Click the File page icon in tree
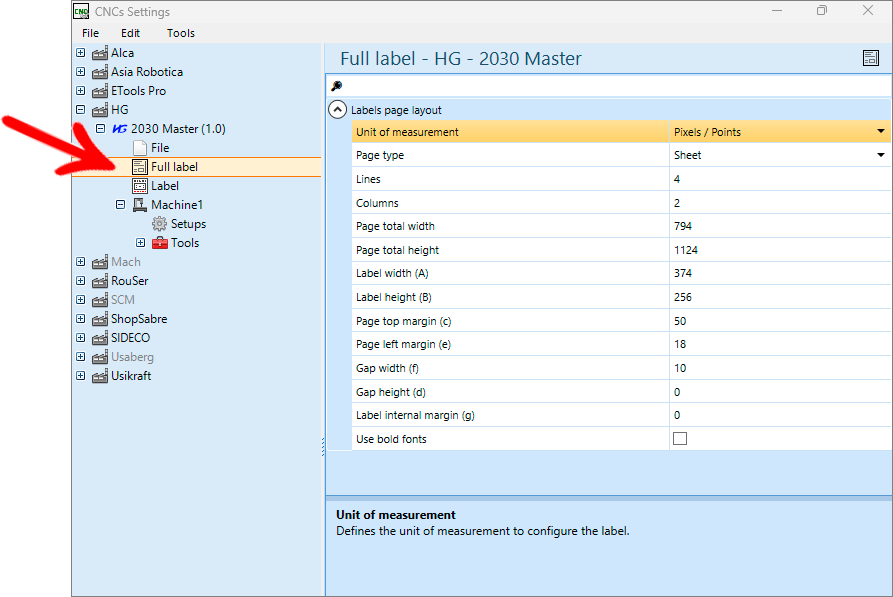 point(140,148)
